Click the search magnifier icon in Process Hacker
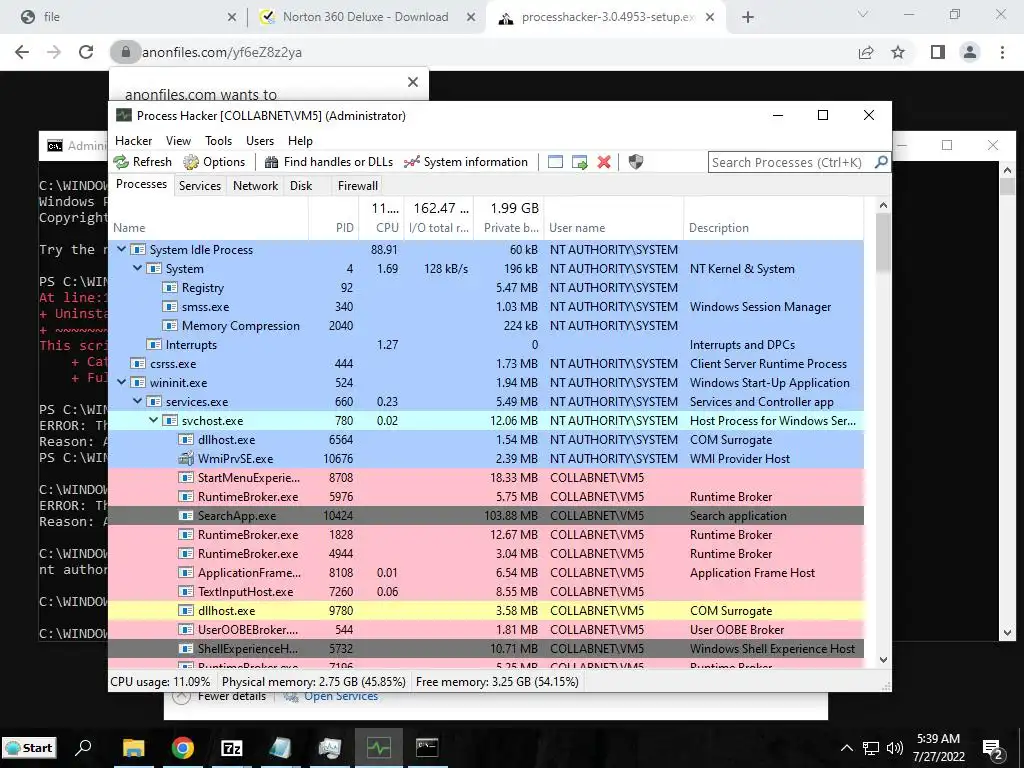The image size is (1024, 768). click(881, 162)
